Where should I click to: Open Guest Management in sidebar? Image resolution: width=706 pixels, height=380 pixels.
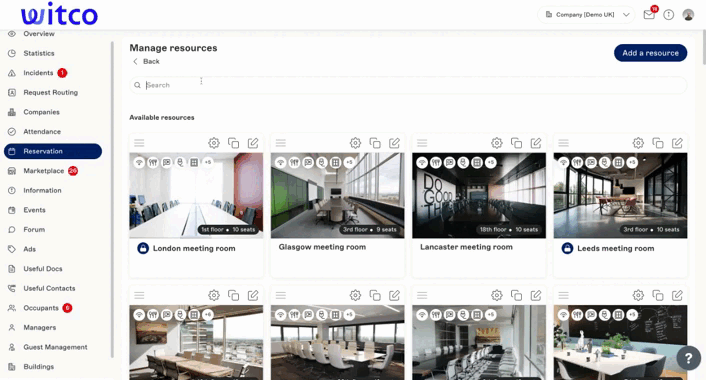point(55,347)
